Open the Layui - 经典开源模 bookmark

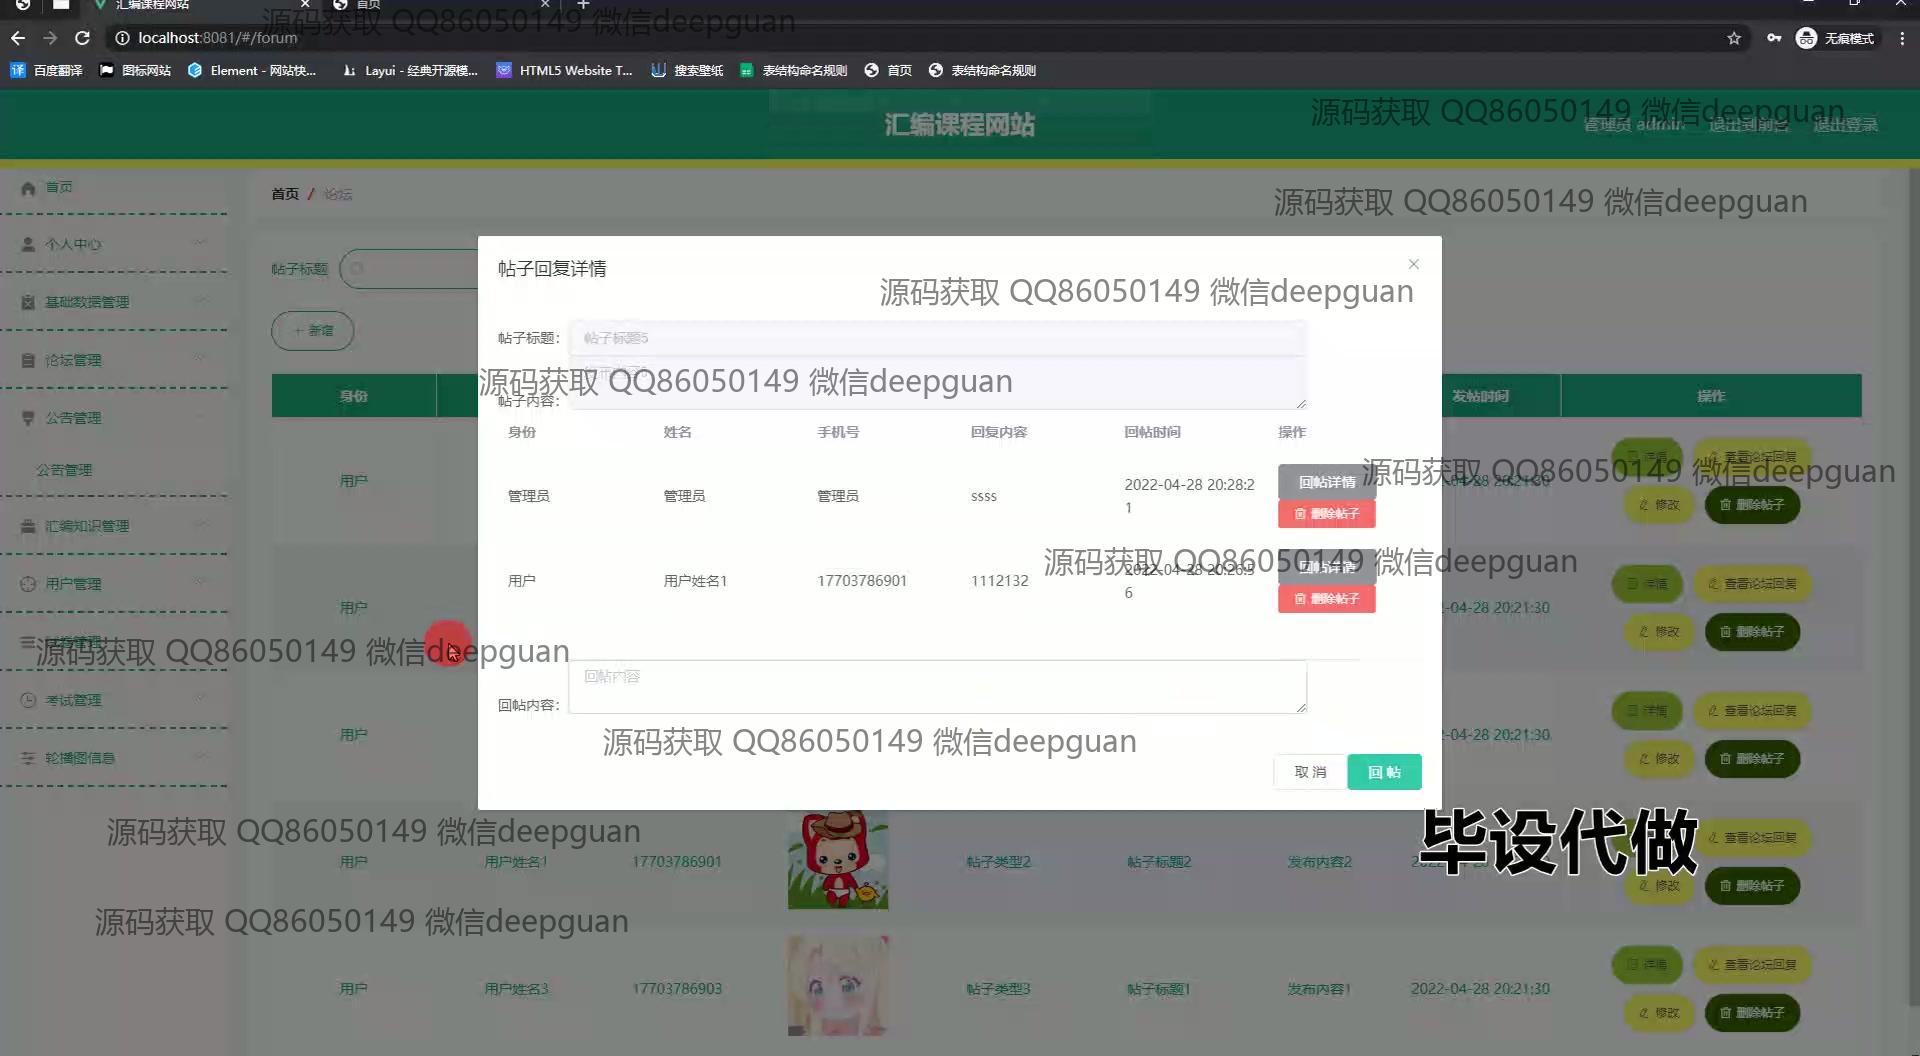click(410, 70)
